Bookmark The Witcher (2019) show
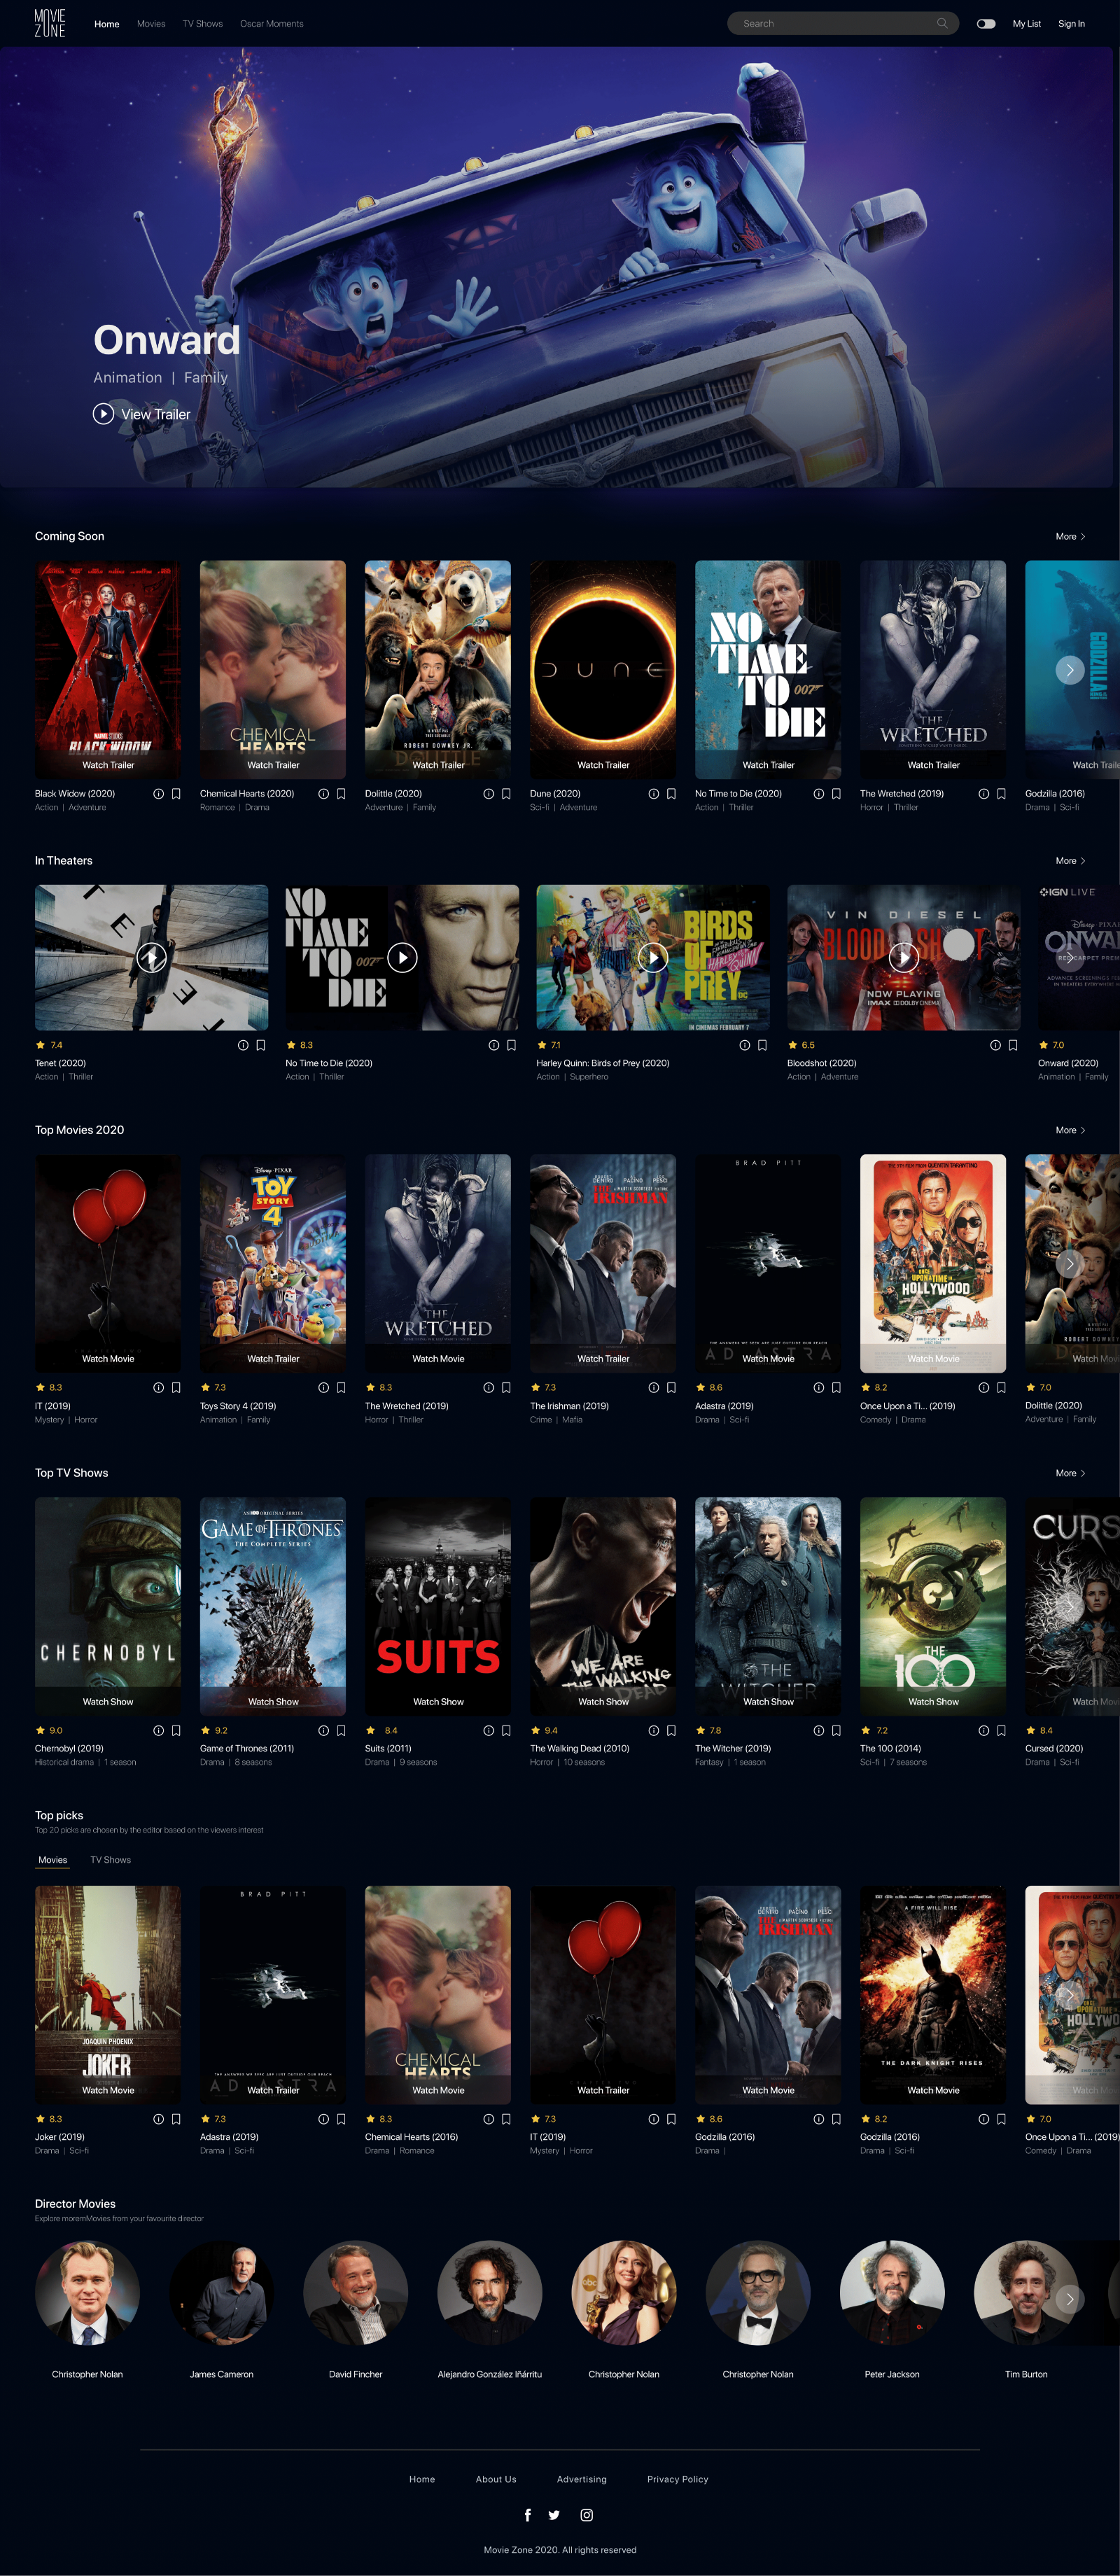 (x=836, y=1730)
